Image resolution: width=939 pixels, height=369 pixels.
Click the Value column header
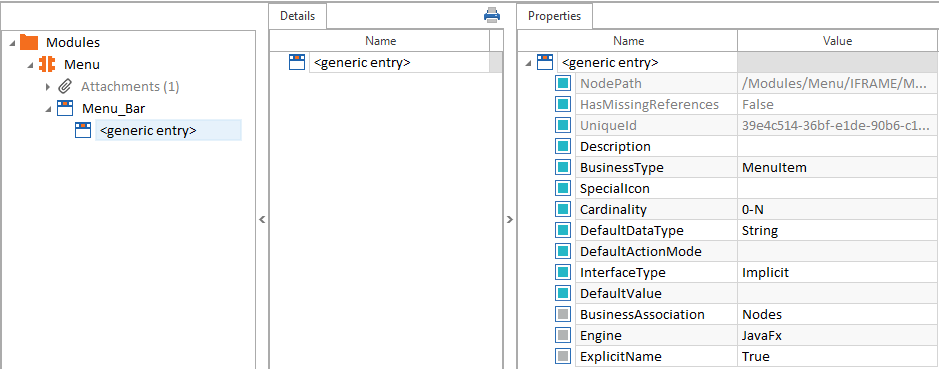pyautogui.click(x=837, y=41)
